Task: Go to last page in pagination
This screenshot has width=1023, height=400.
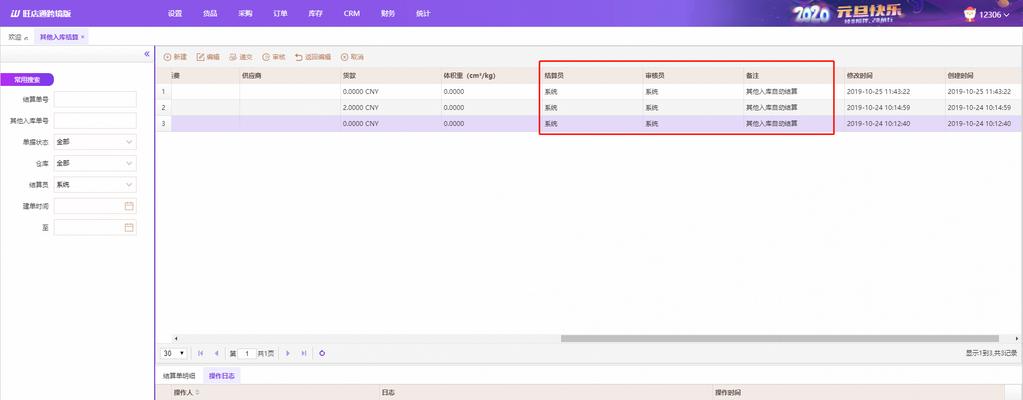Action: click(x=303, y=353)
